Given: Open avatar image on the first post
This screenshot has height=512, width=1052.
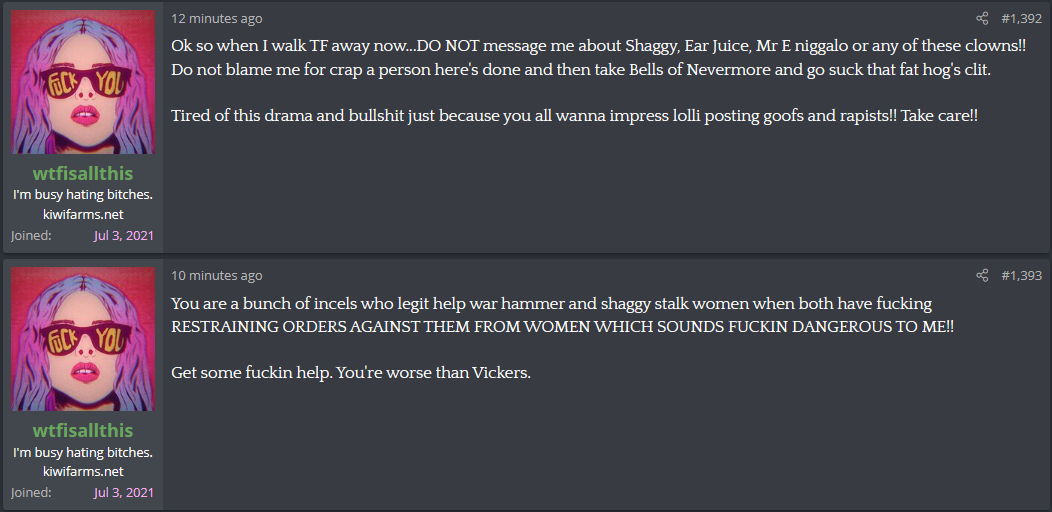Looking at the screenshot, I should [x=83, y=82].
